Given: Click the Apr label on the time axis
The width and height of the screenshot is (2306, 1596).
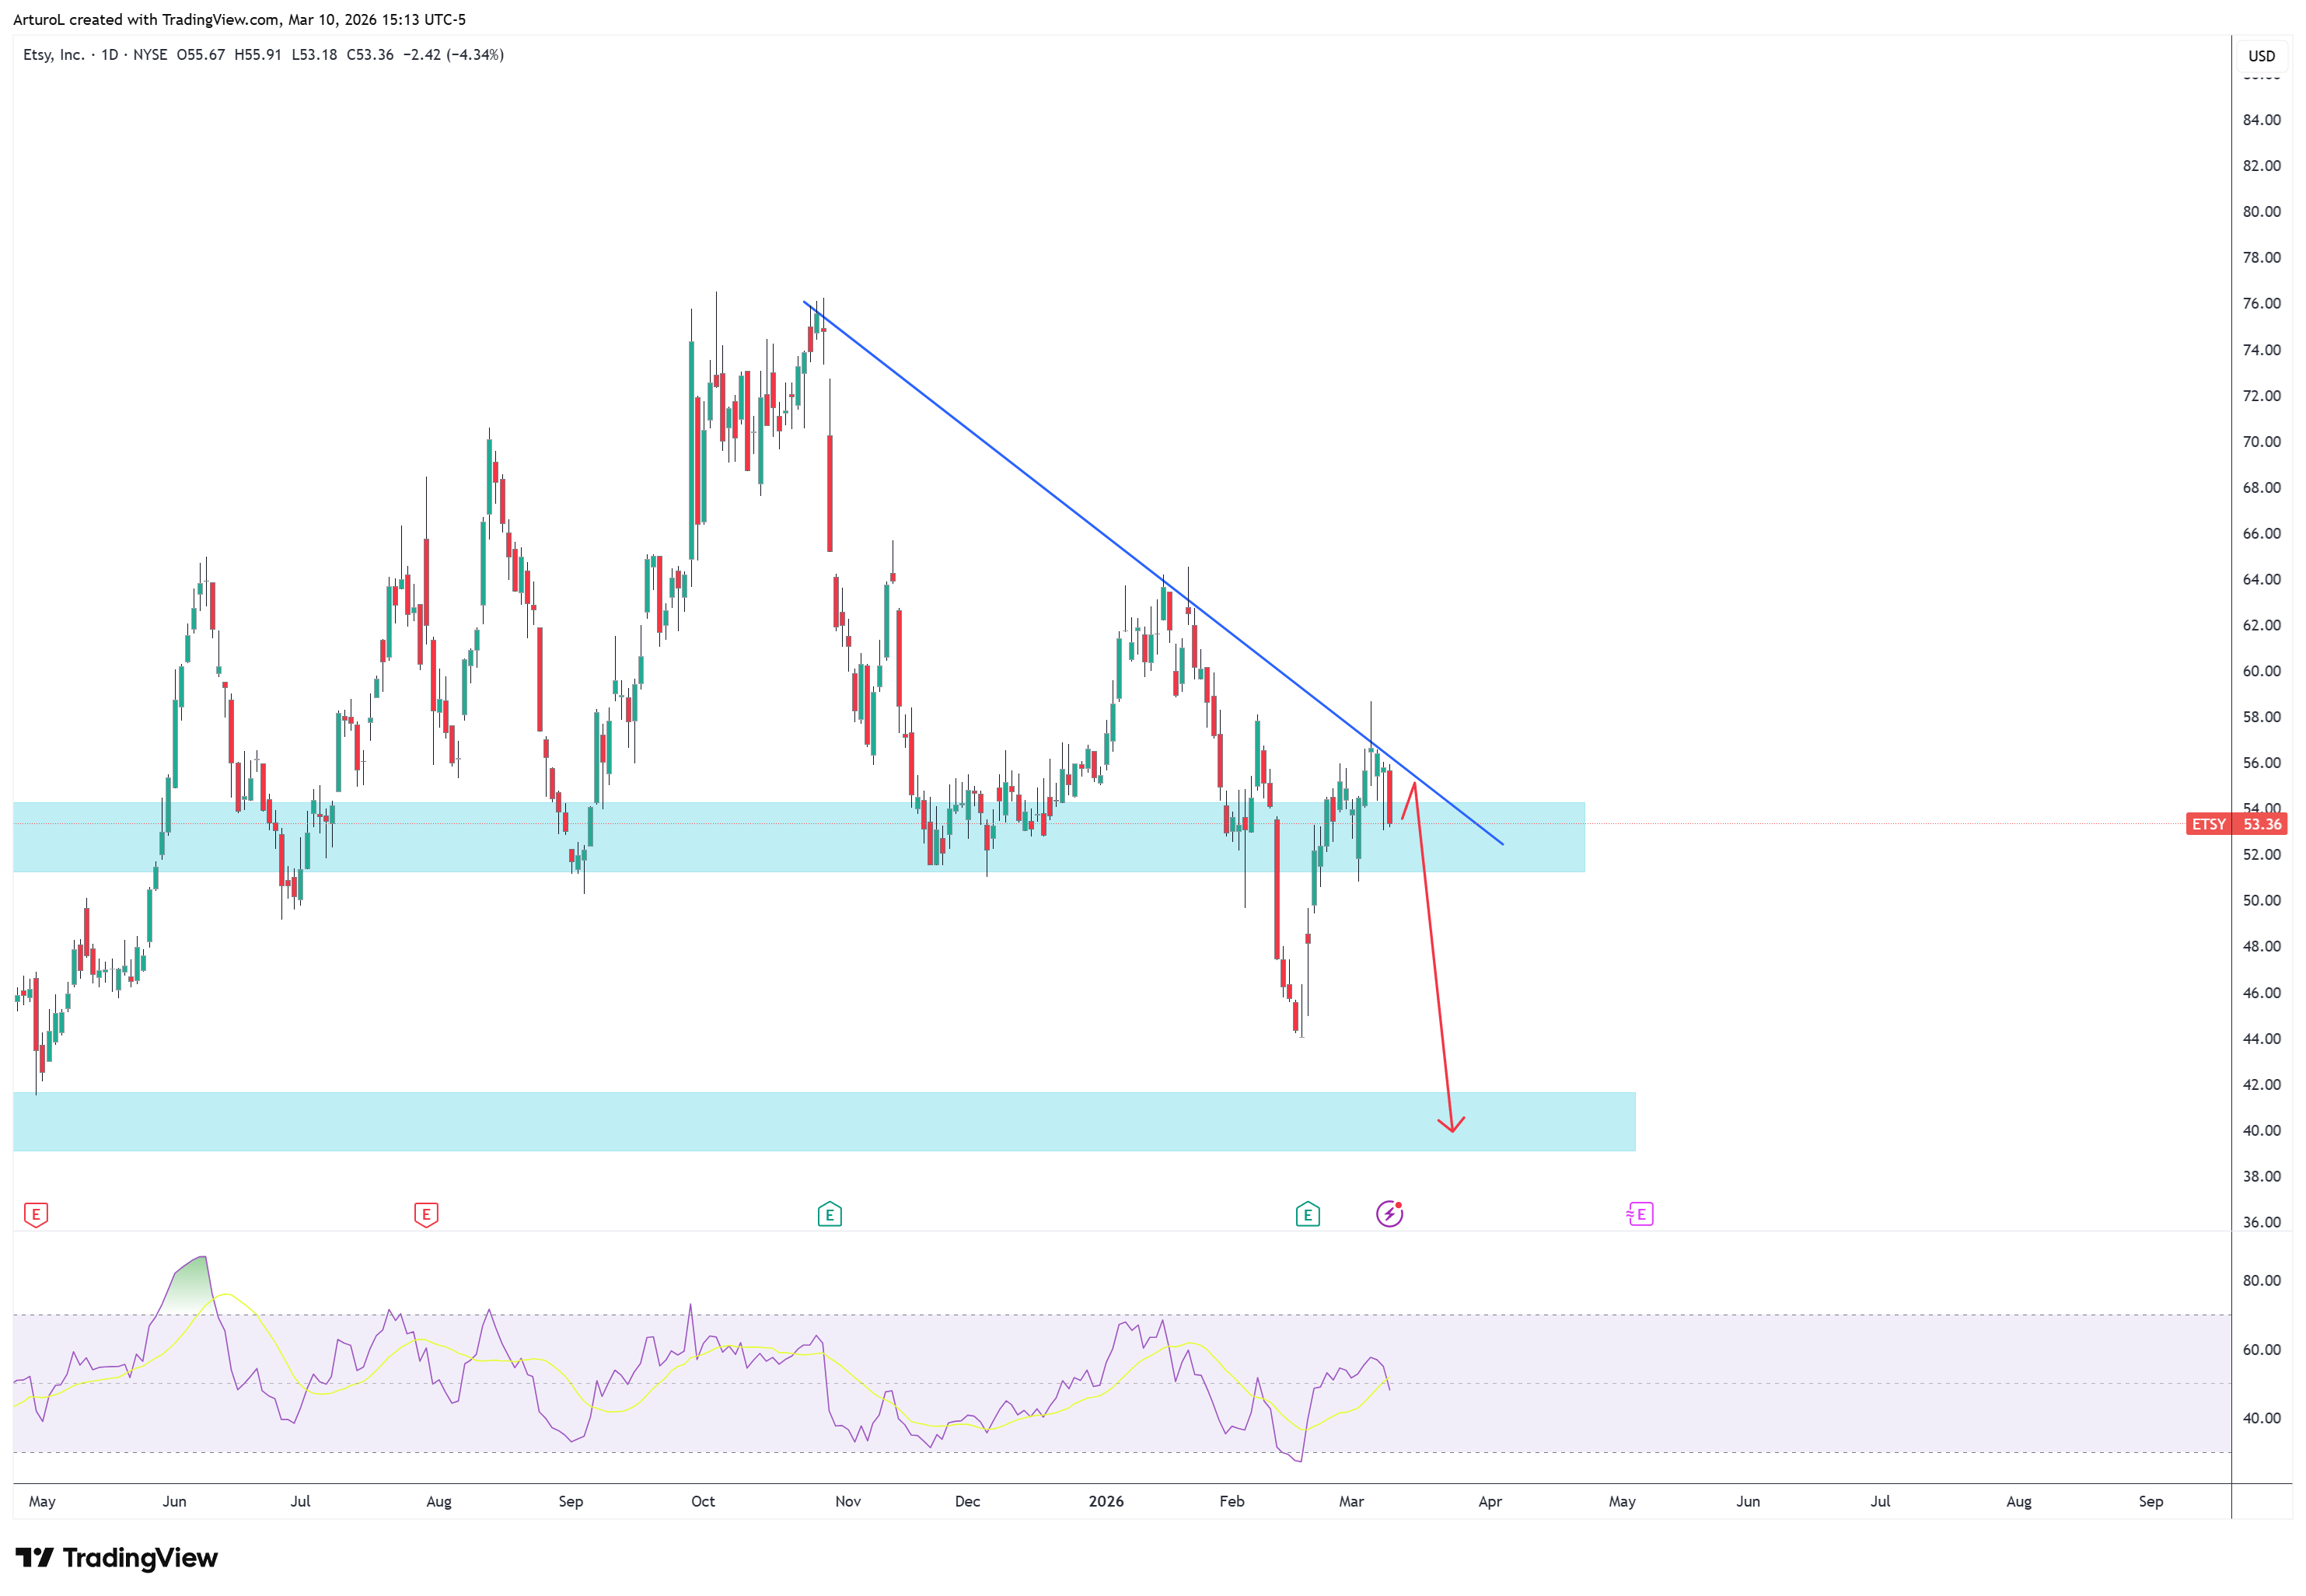Looking at the screenshot, I should coord(1491,1502).
